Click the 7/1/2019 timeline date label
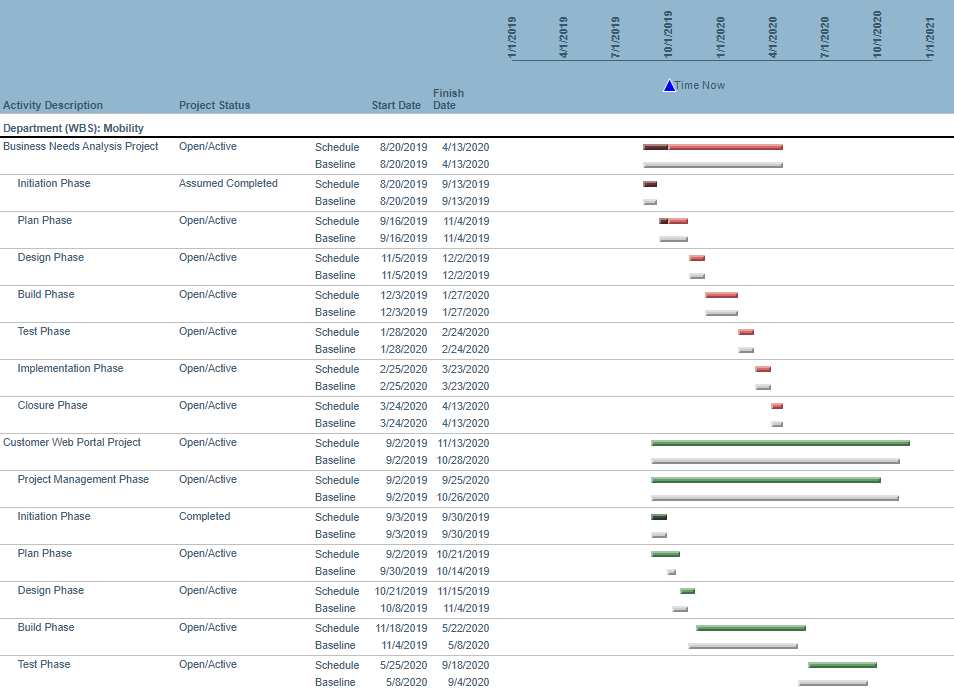This screenshot has width=954, height=691. click(616, 38)
